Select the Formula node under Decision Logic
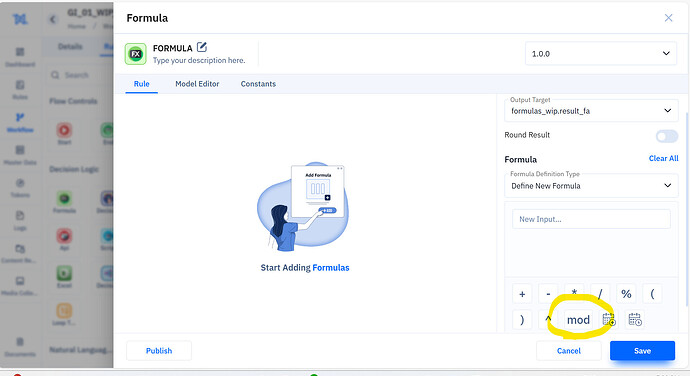The height and width of the screenshot is (376, 690). (64, 202)
